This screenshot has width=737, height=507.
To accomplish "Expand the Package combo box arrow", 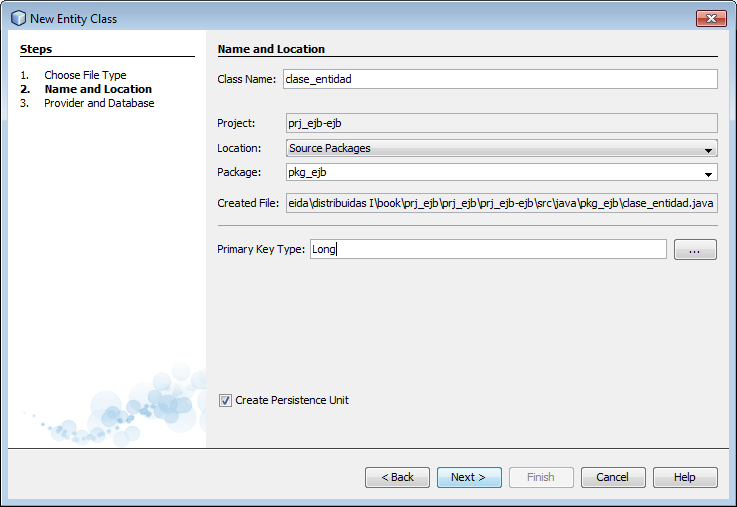I will pyautogui.click(x=708, y=173).
